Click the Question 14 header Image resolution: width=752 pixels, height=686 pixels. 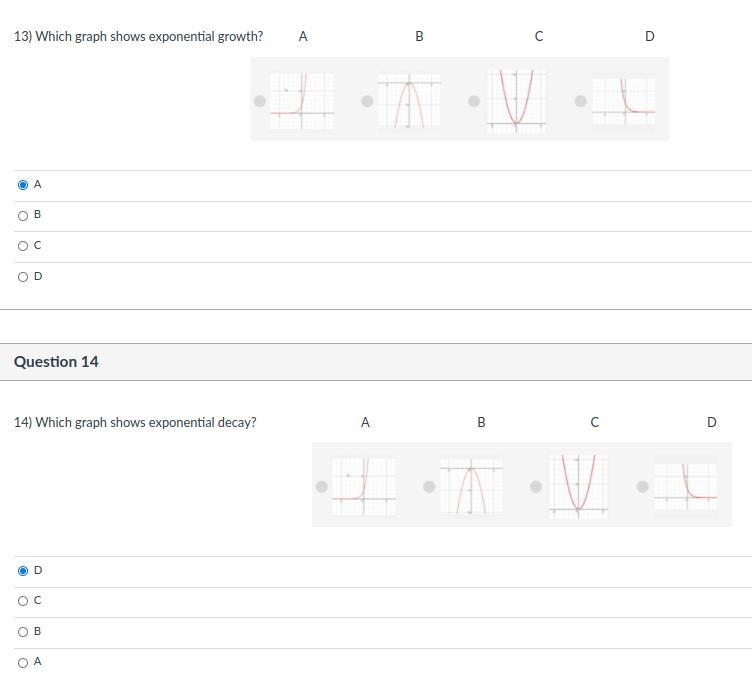click(x=57, y=362)
